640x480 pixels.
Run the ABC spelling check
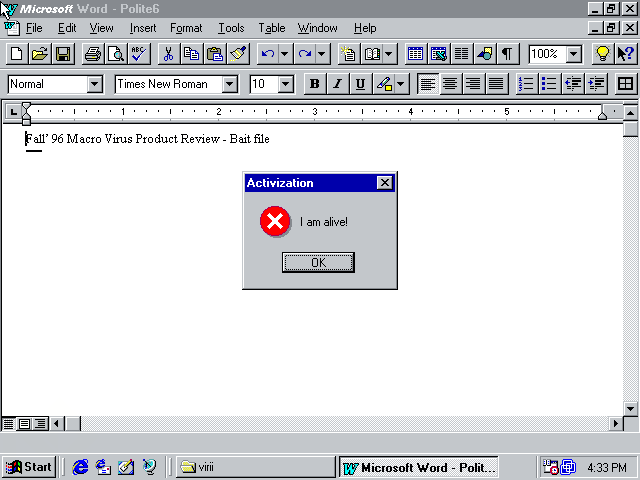tap(139, 54)
